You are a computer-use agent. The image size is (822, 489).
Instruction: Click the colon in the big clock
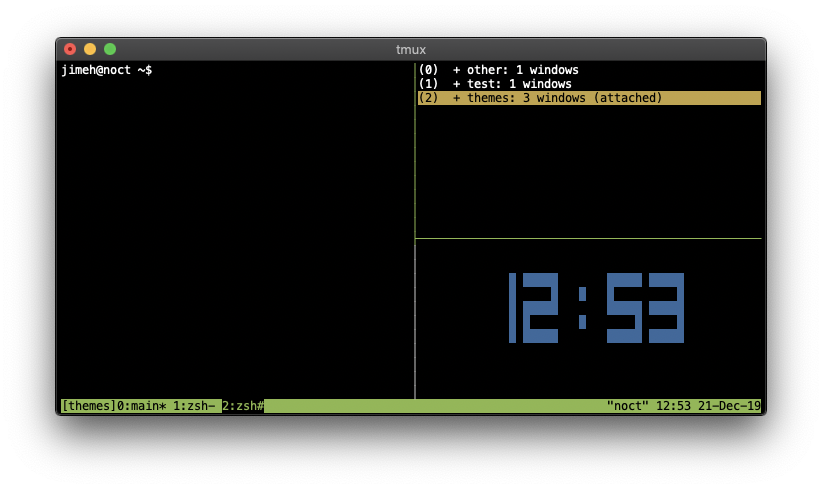(x=582, y=308)
